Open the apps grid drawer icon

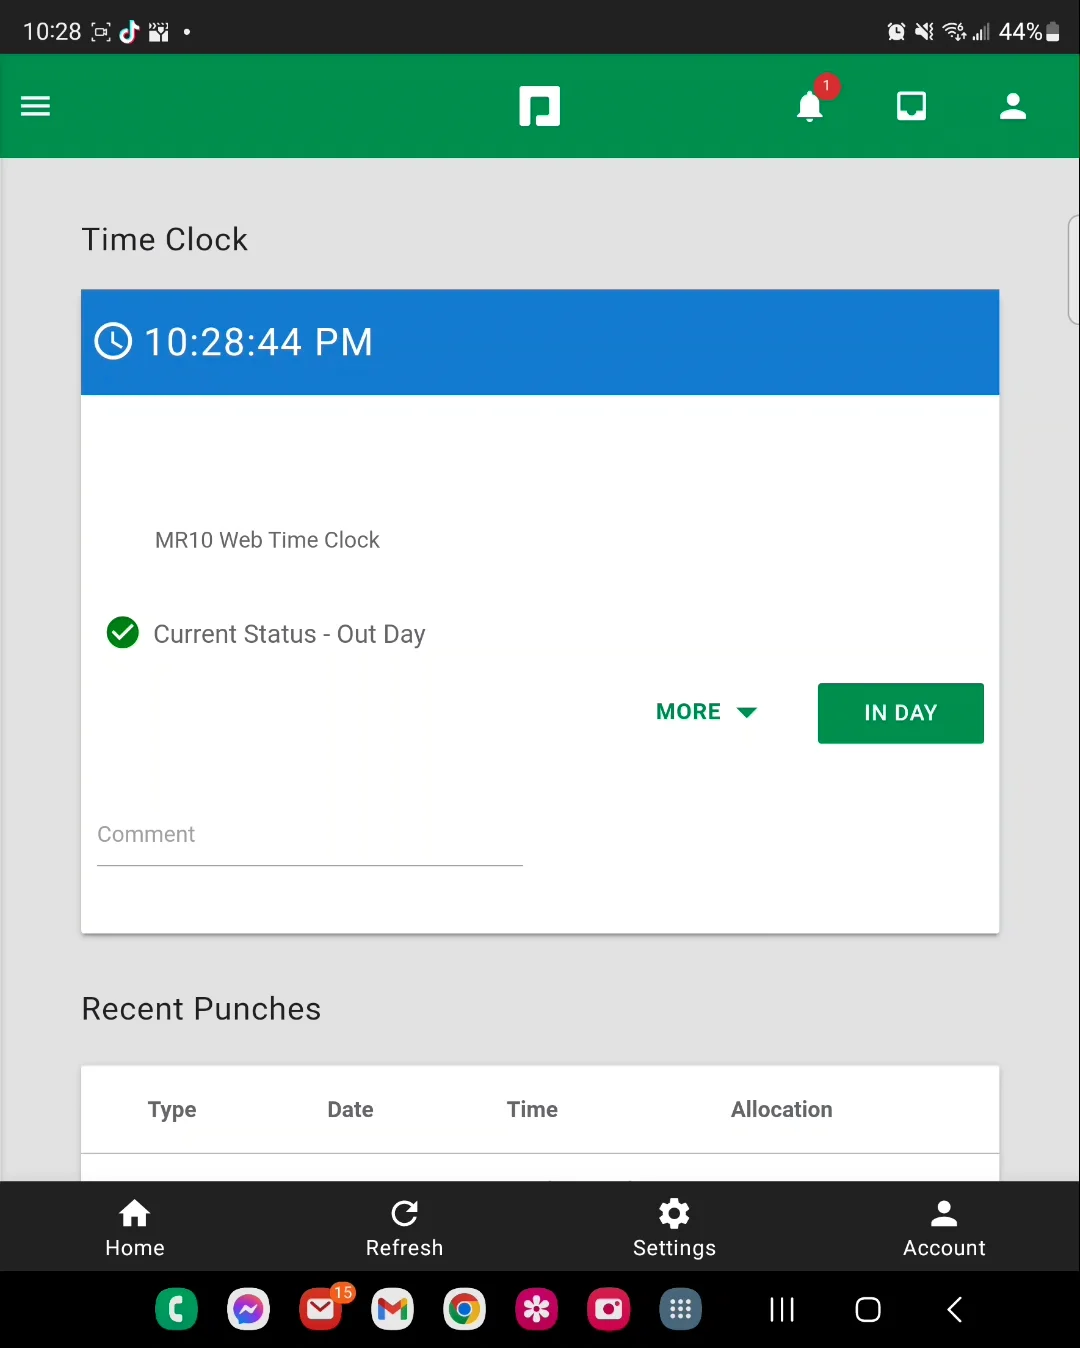[680, 1309]
